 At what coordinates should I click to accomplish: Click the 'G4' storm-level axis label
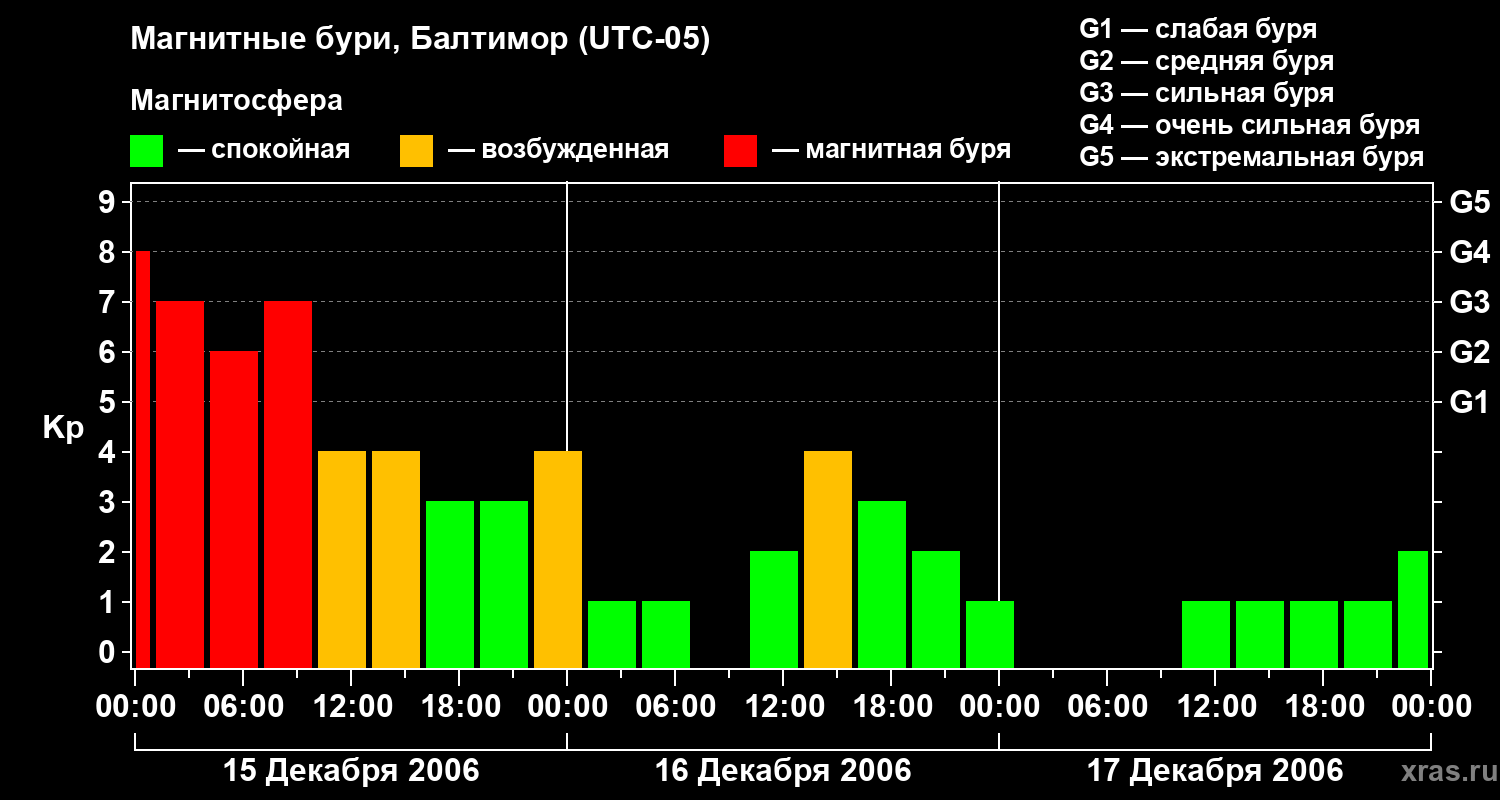(1470, 252)
